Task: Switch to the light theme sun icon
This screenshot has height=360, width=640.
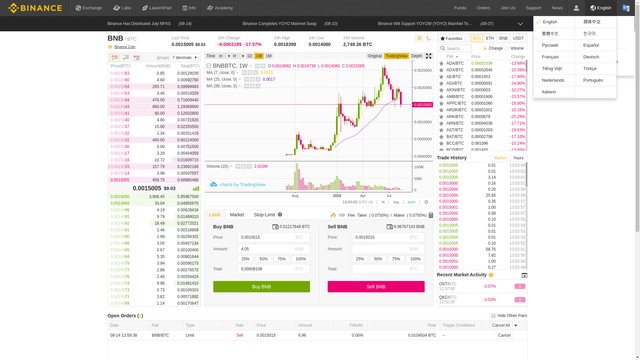Action: tap(419, 38)
